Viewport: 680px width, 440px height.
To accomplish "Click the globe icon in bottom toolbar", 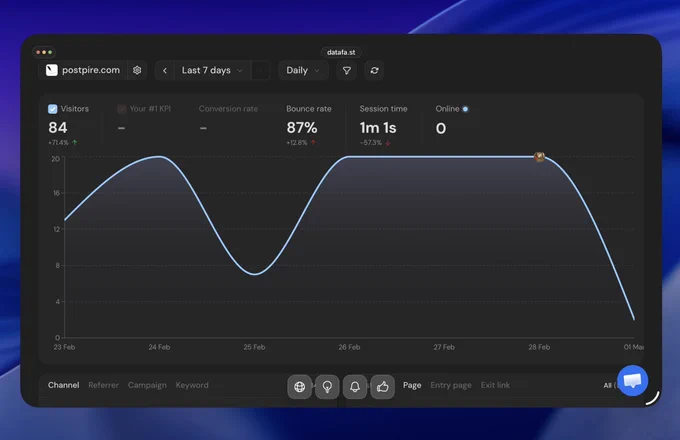I will click(300, 387).
